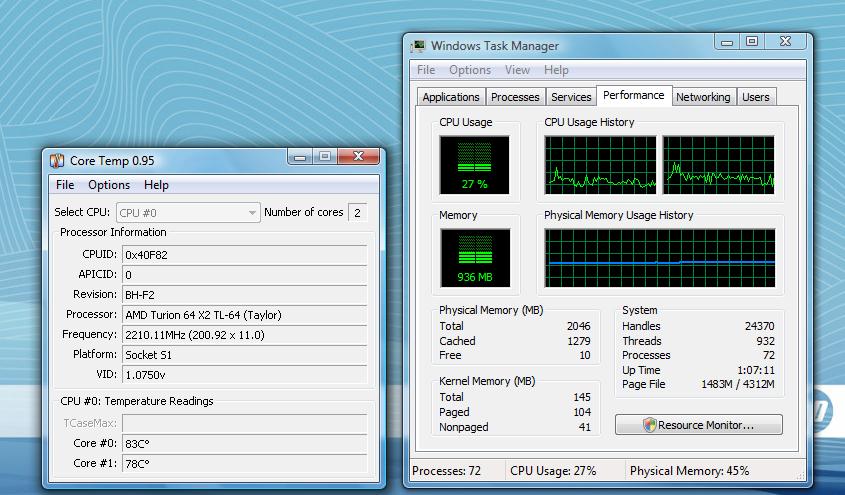Click the Up Time value 1:07:11
The image size is (845, 495).
pyautogui.click(x=756, y=370)
